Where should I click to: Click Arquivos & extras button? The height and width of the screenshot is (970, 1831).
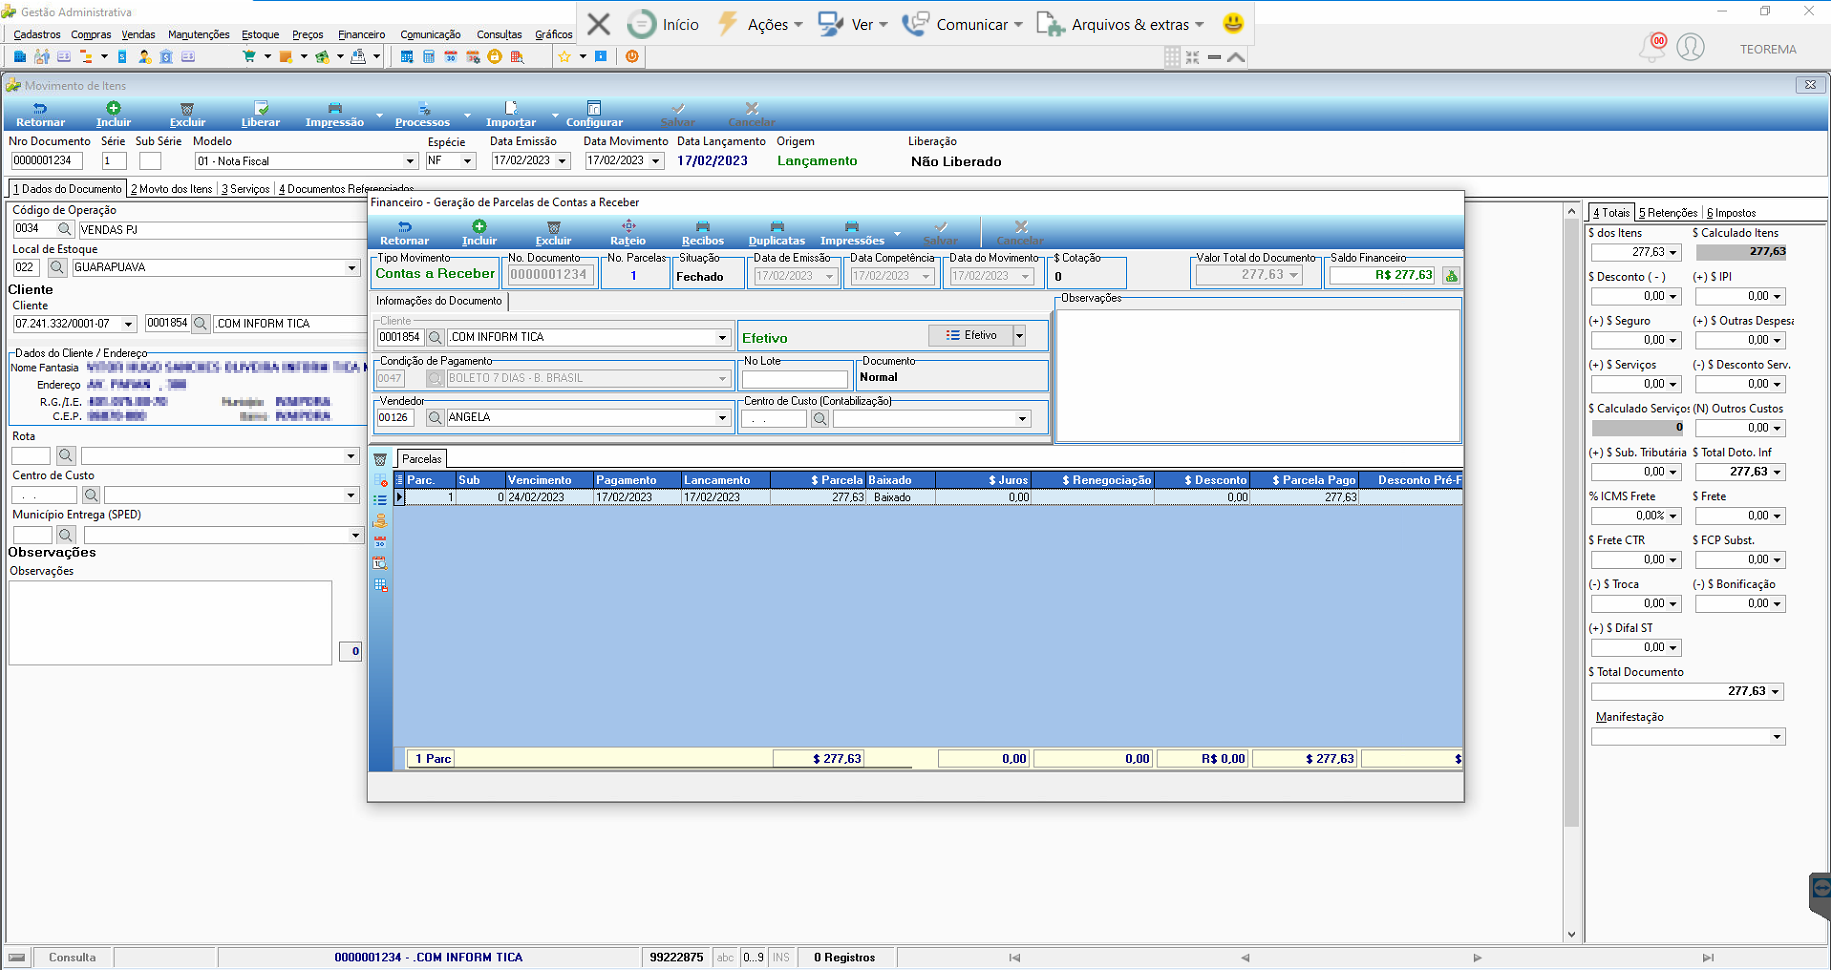coord(1121,24)
